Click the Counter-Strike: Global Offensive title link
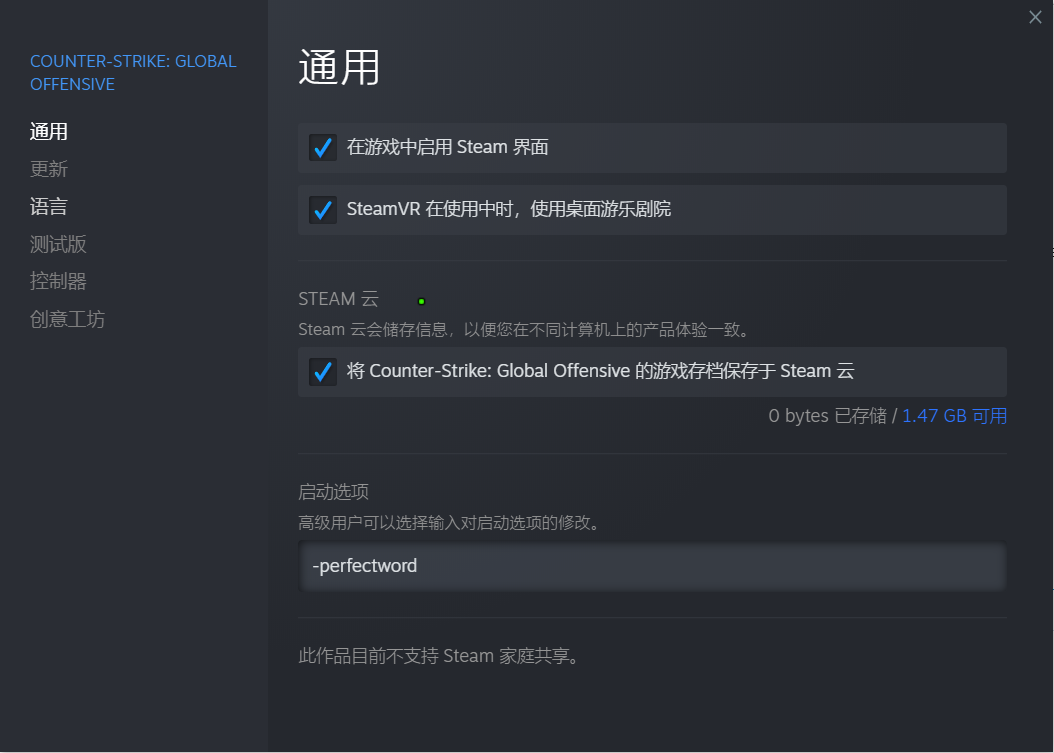Image resolution: width=1054 pixels, height=753 pixels. click(x=133, y=73)
